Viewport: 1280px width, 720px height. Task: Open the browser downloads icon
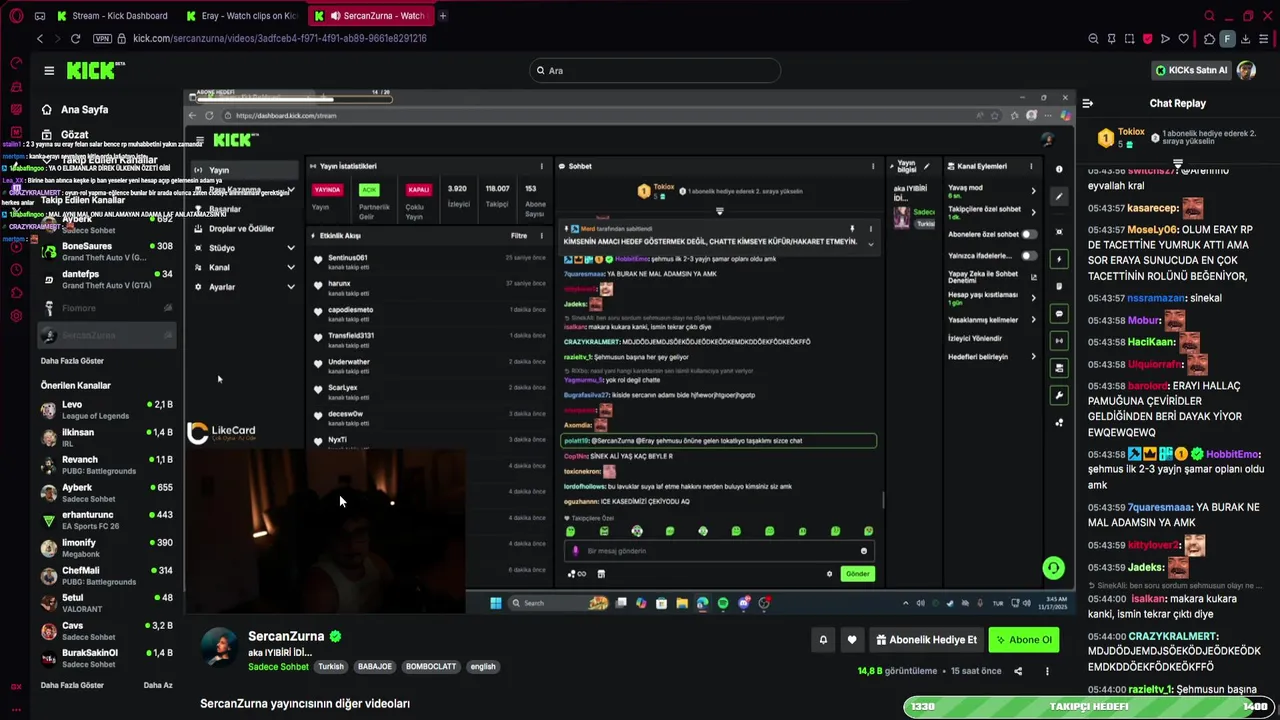1246,39
